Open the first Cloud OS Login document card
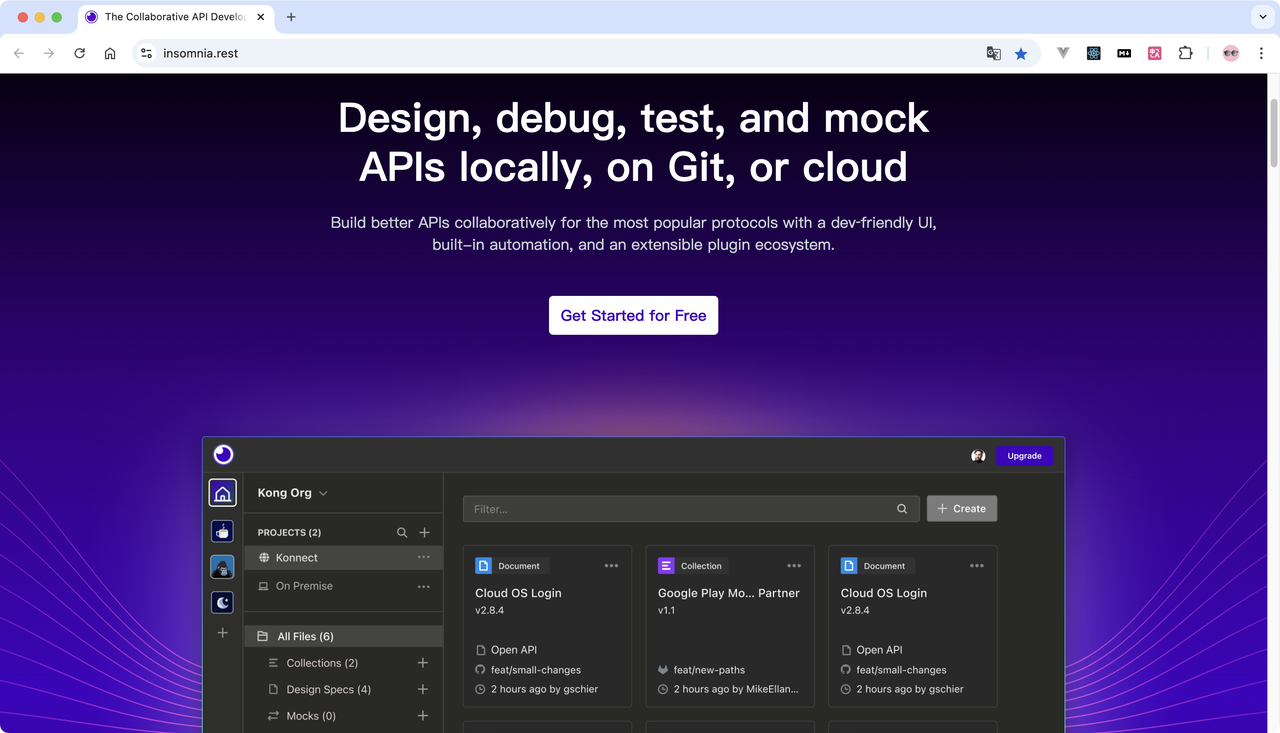The height and width of the screenshot is (733, 1280). click(x=547, y=626)
